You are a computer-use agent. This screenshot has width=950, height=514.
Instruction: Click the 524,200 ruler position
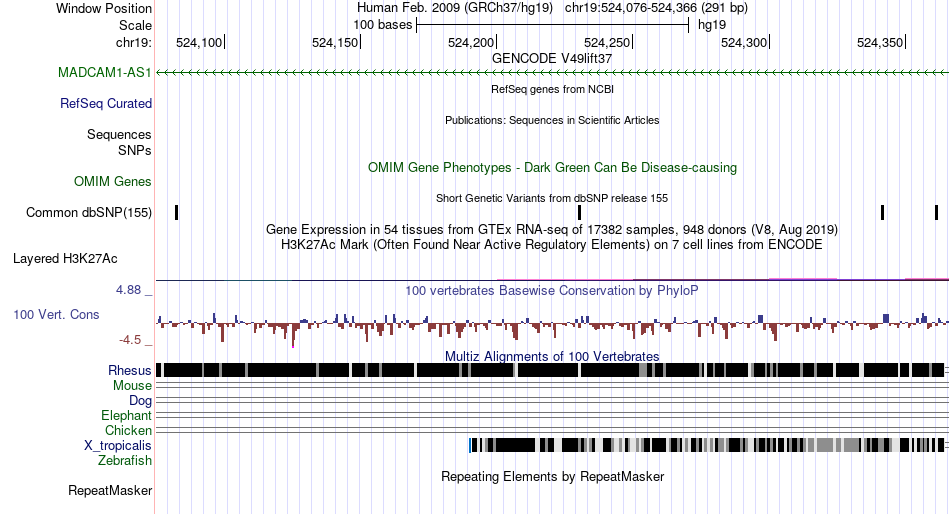point(471,42)
